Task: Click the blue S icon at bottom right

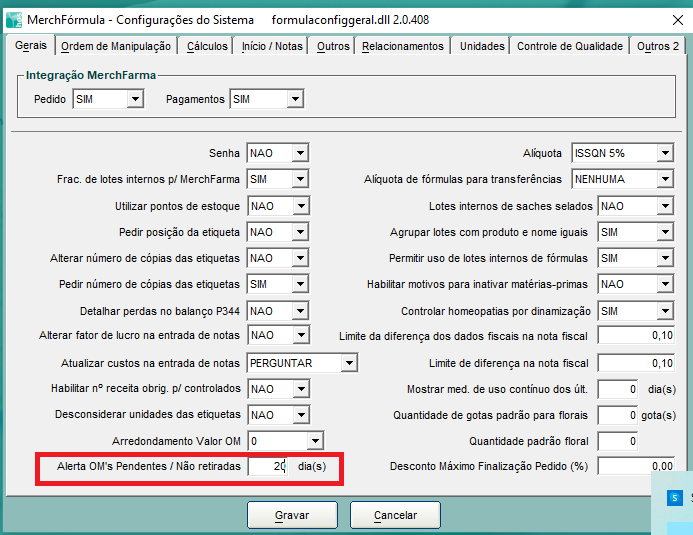Action: pos(676,497)
